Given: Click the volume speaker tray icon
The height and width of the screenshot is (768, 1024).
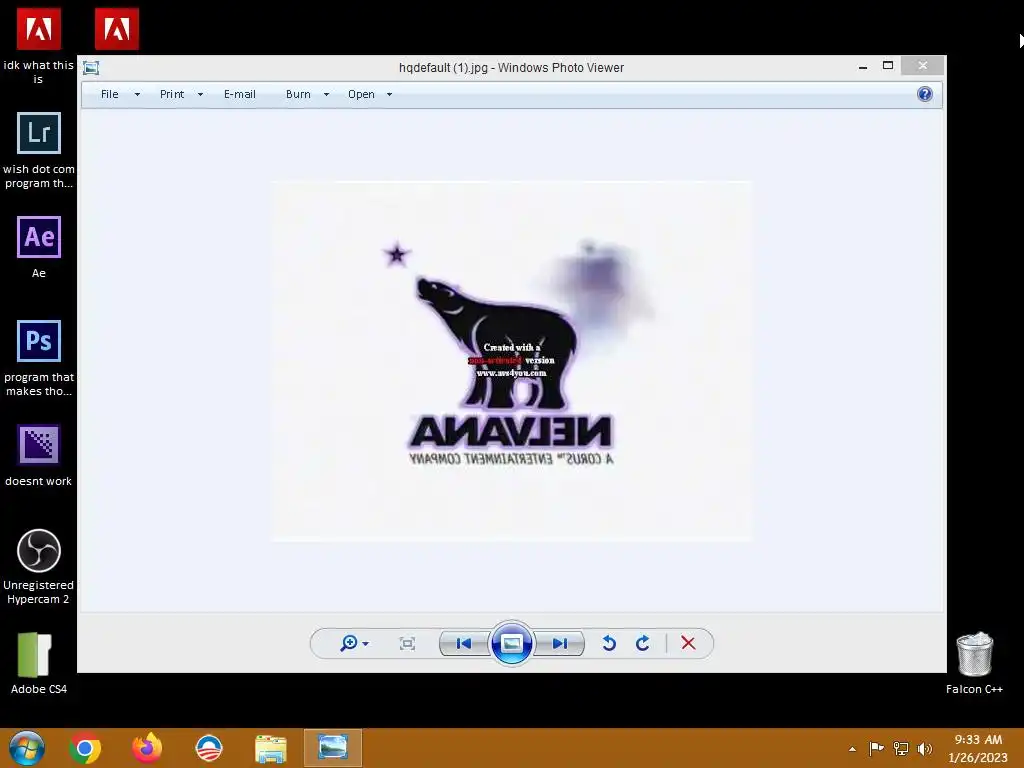Looking at the screenshot, I should [925, 748].
